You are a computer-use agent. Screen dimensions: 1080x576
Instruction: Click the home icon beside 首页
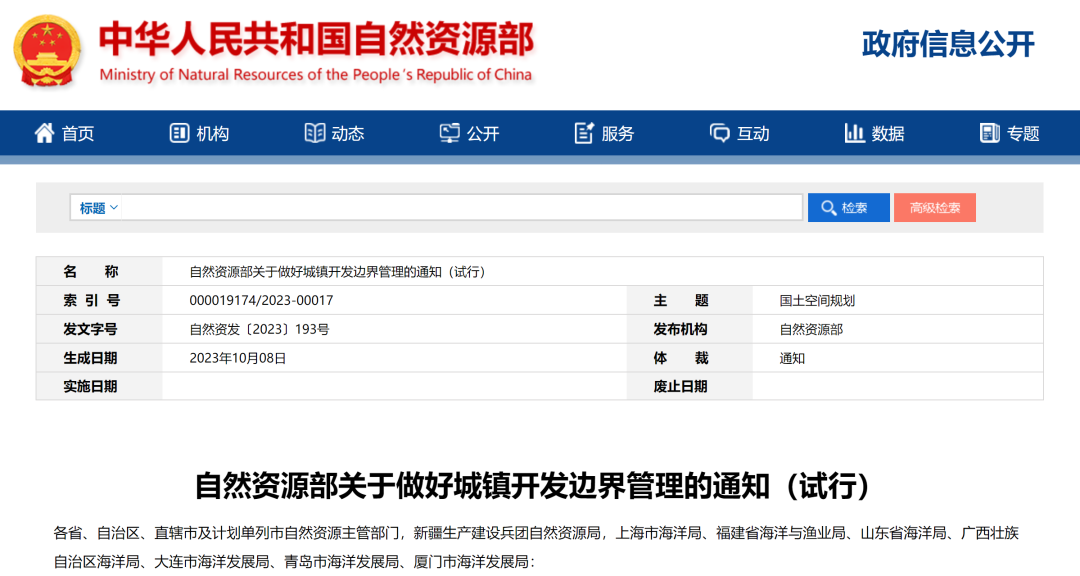44,132
